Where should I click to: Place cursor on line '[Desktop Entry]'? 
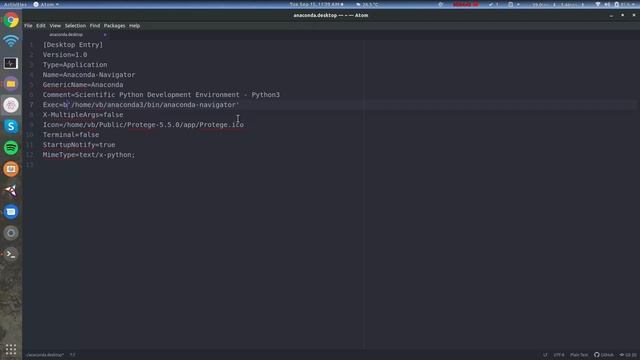pos(73,45)
